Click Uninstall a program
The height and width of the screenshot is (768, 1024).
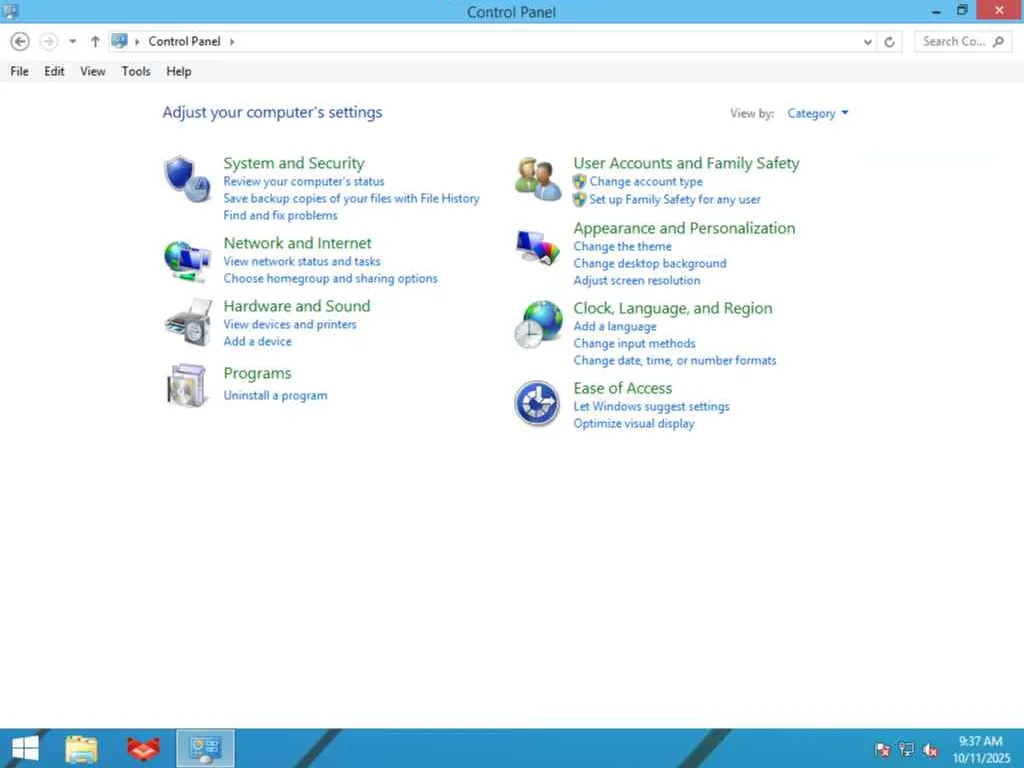275,396
